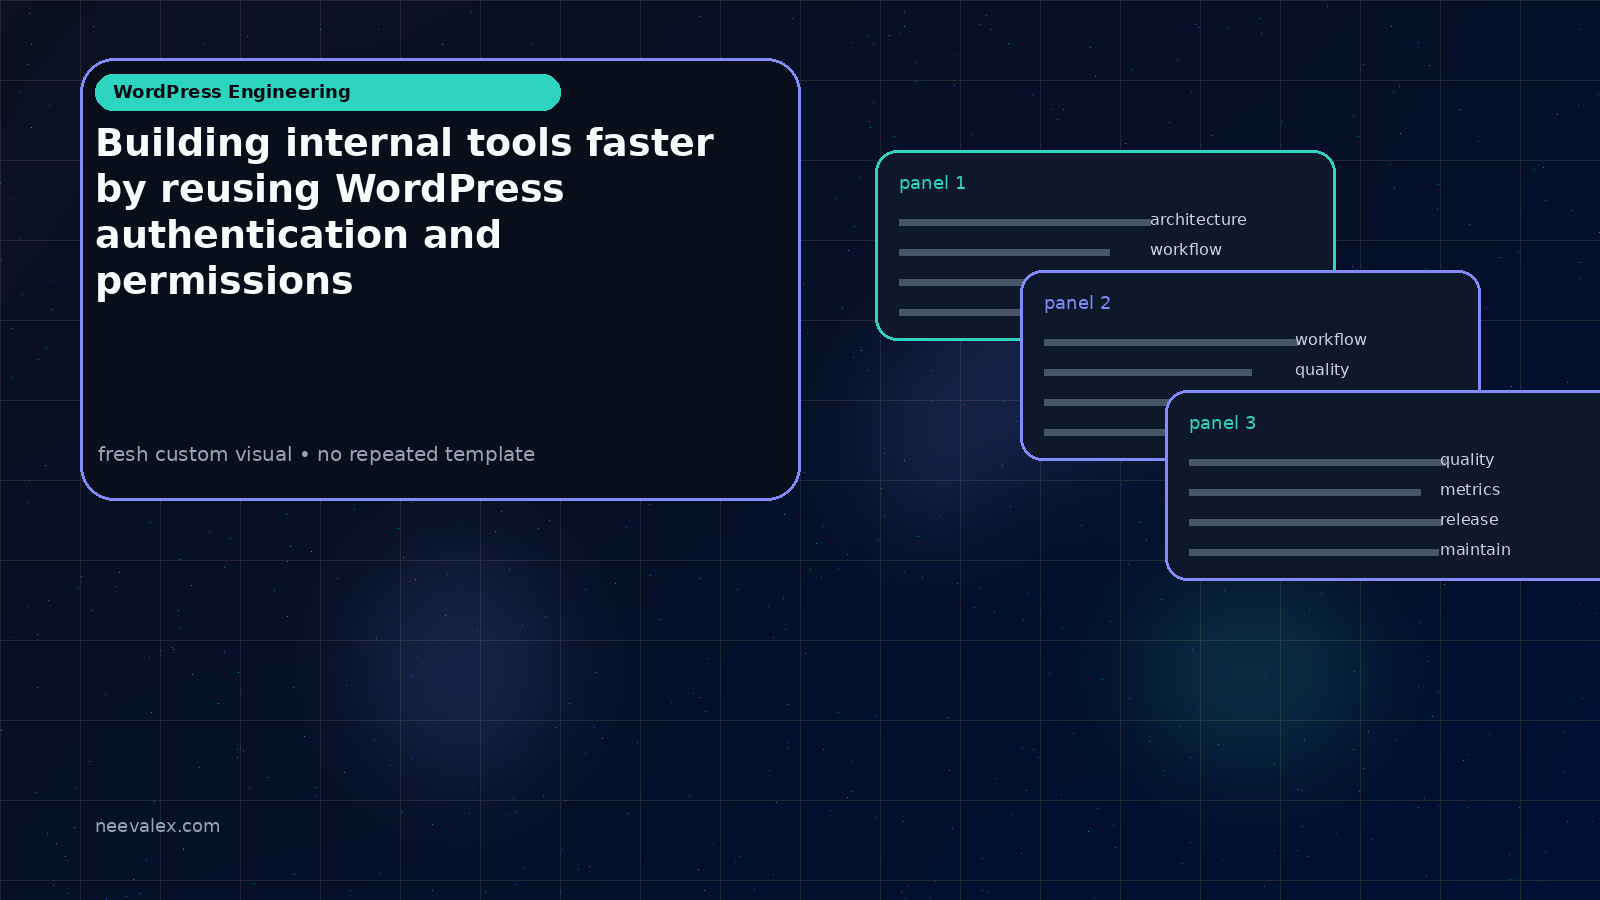This screenshot has height=900, width=1600.
Task: Click the "panel 1" title
Action: 932,183
